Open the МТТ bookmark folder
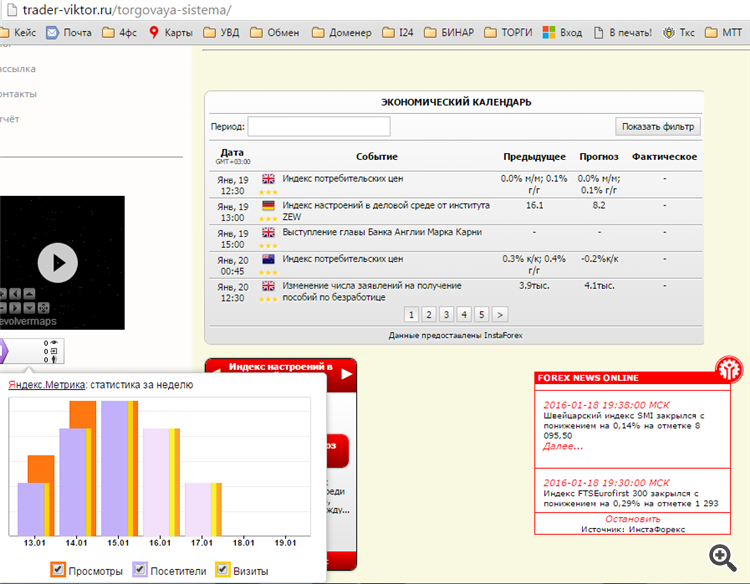 tap(724, 33)
